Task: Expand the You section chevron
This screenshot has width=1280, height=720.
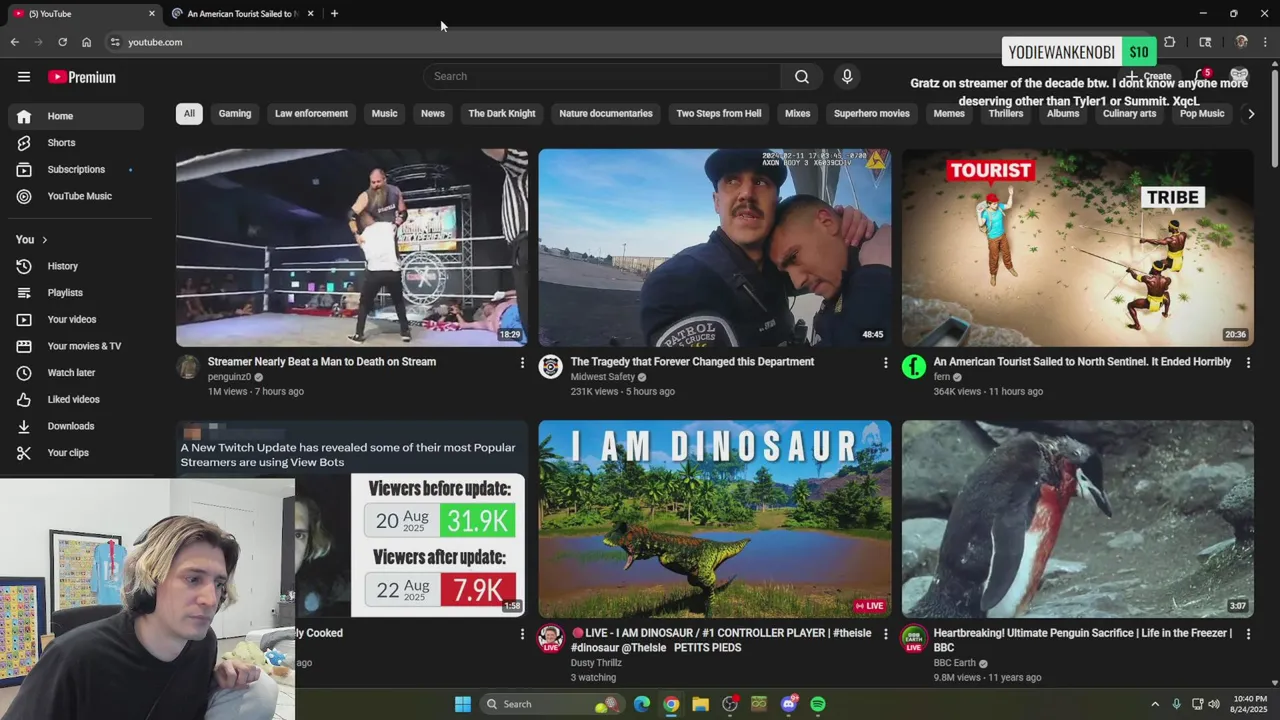Action: pyautogui.click(x=44, y=240)
